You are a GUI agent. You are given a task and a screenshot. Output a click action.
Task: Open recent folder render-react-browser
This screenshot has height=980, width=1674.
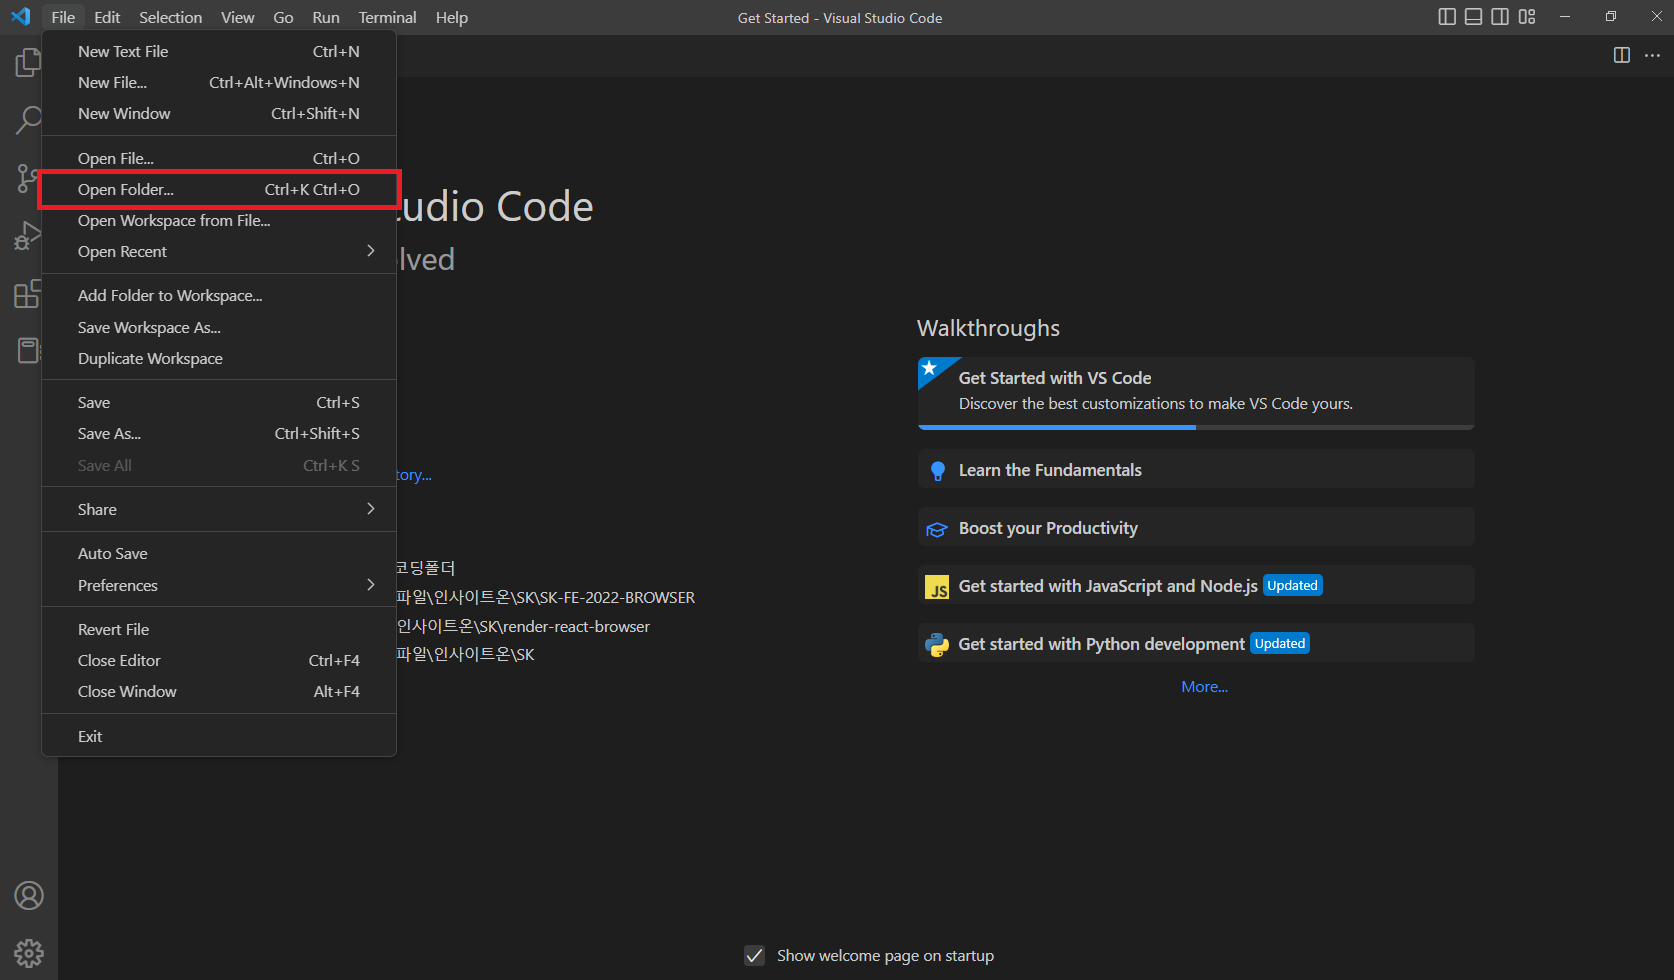click(523, 626)
